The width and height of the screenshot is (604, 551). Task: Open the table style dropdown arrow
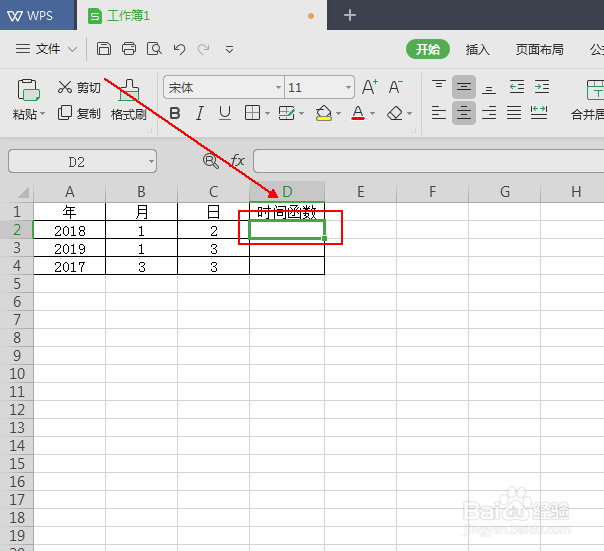tap(302, 113)
